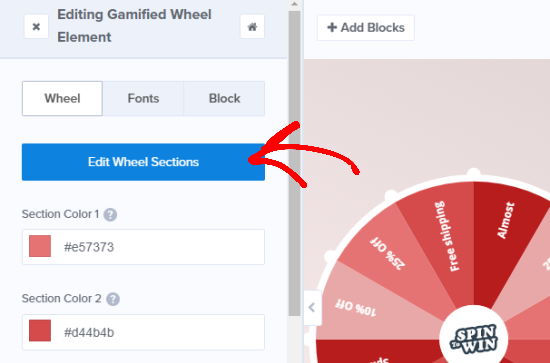Close the Gamified Wheel Element editor
Image resolution: width=550 pixels, height=363 pixels.
(x=36, y=27)
